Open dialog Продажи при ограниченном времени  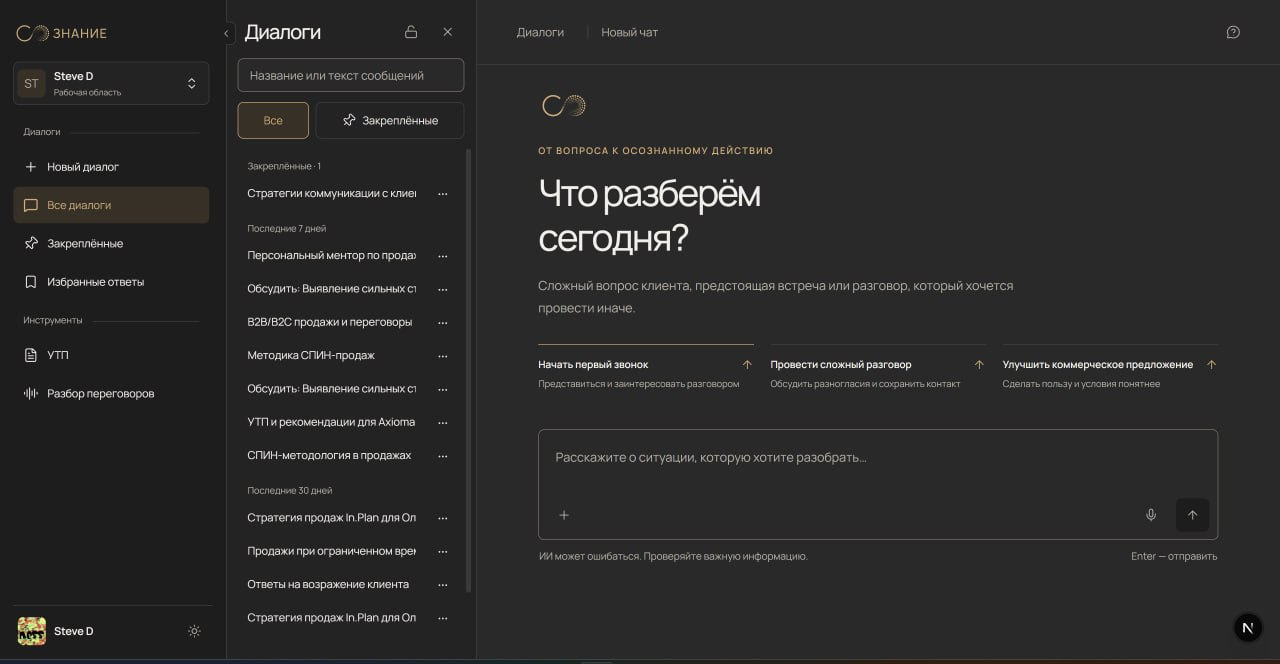point(332,551)
